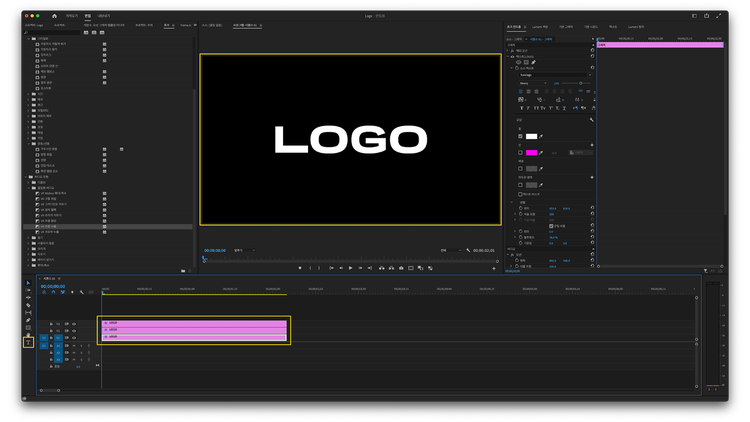750x422 pixels.
Task: Click the magenta stroke color swatch
Action: [x=532, y=153]
